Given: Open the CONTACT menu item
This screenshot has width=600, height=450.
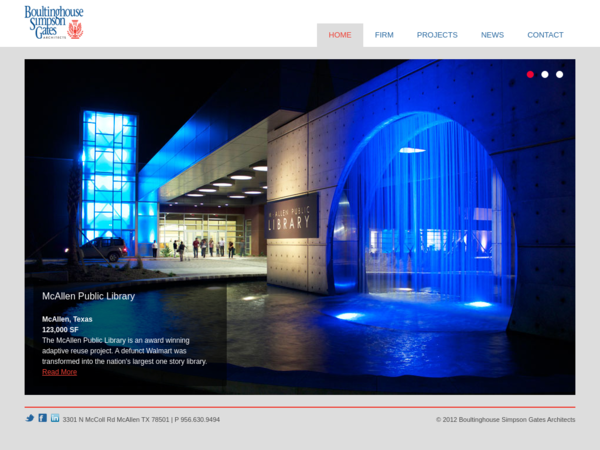Looking at the screenshot, I should pyautogui.click(x=545, y=35).
